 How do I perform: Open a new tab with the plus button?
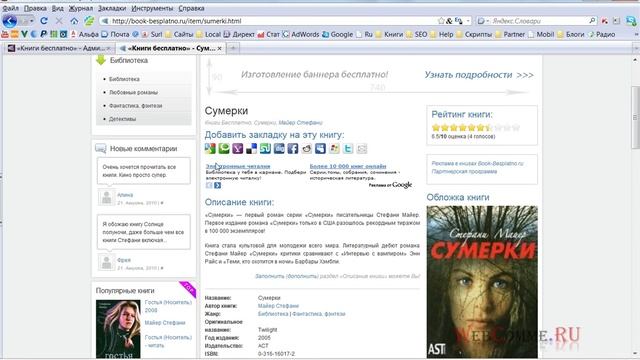(x=233, y=48)
